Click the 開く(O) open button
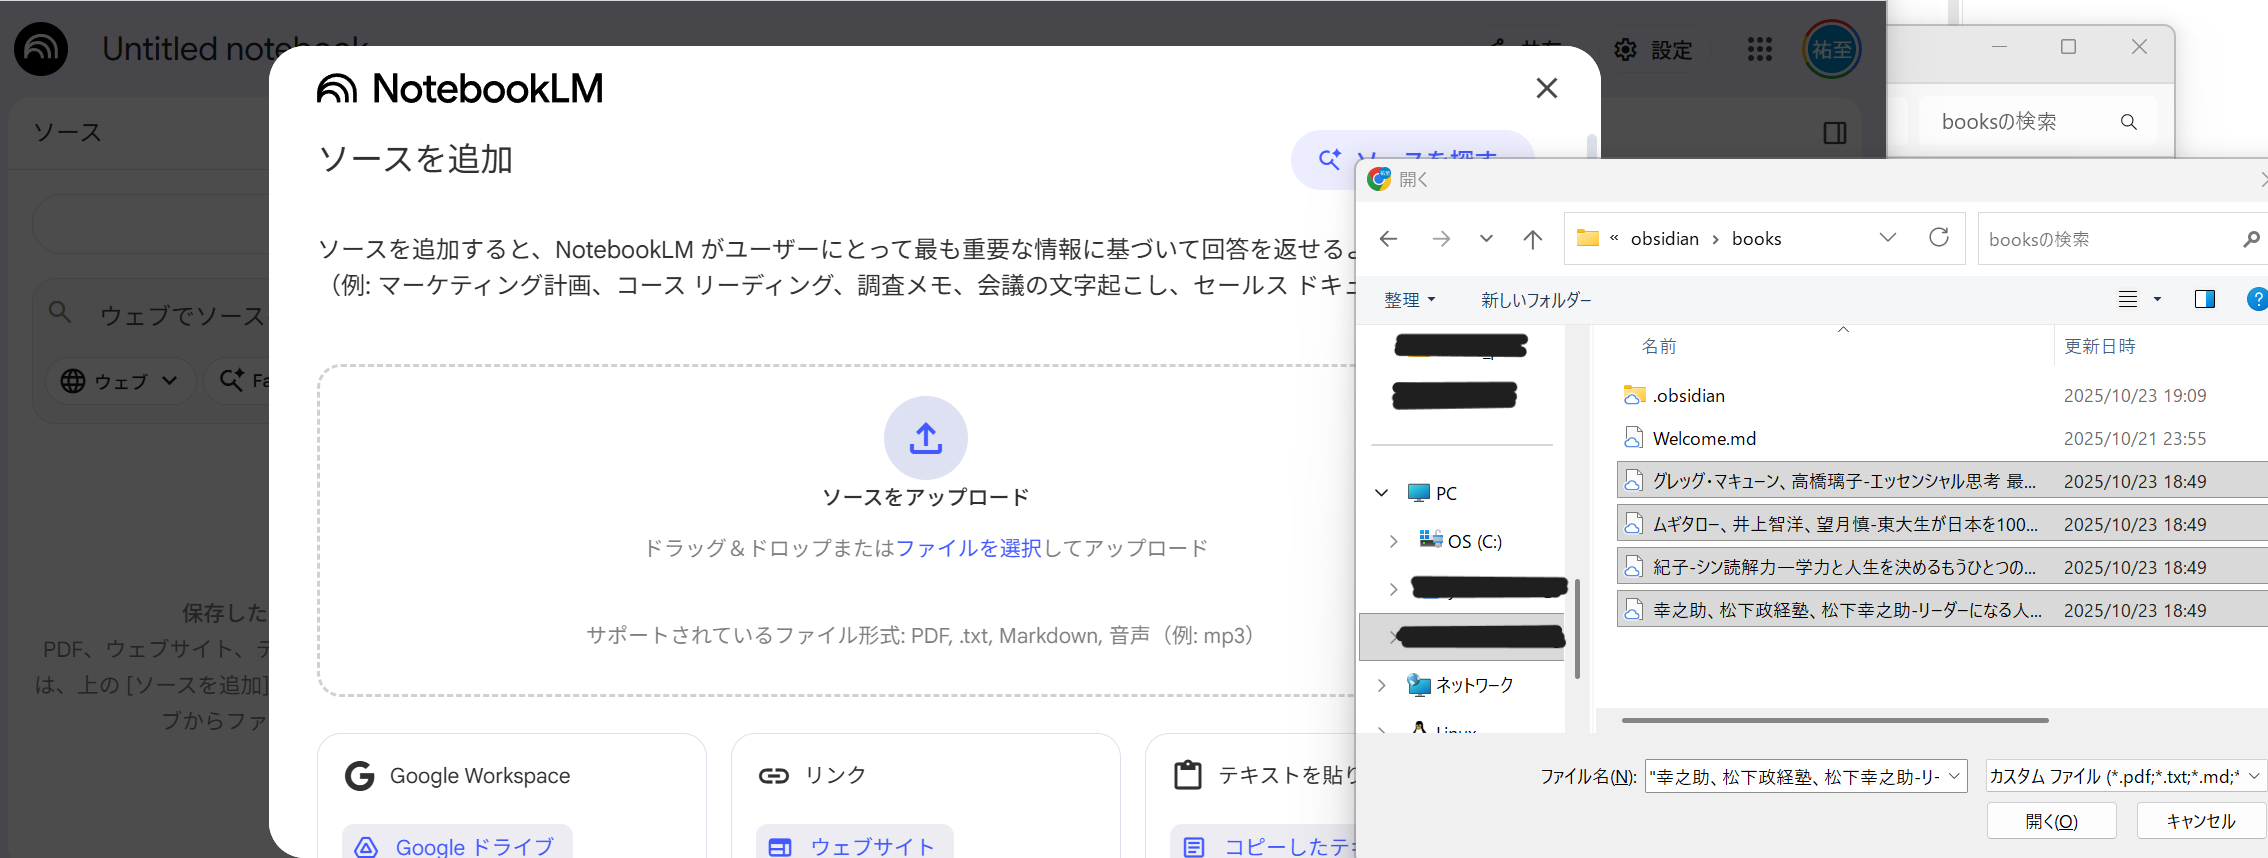 2051,821
